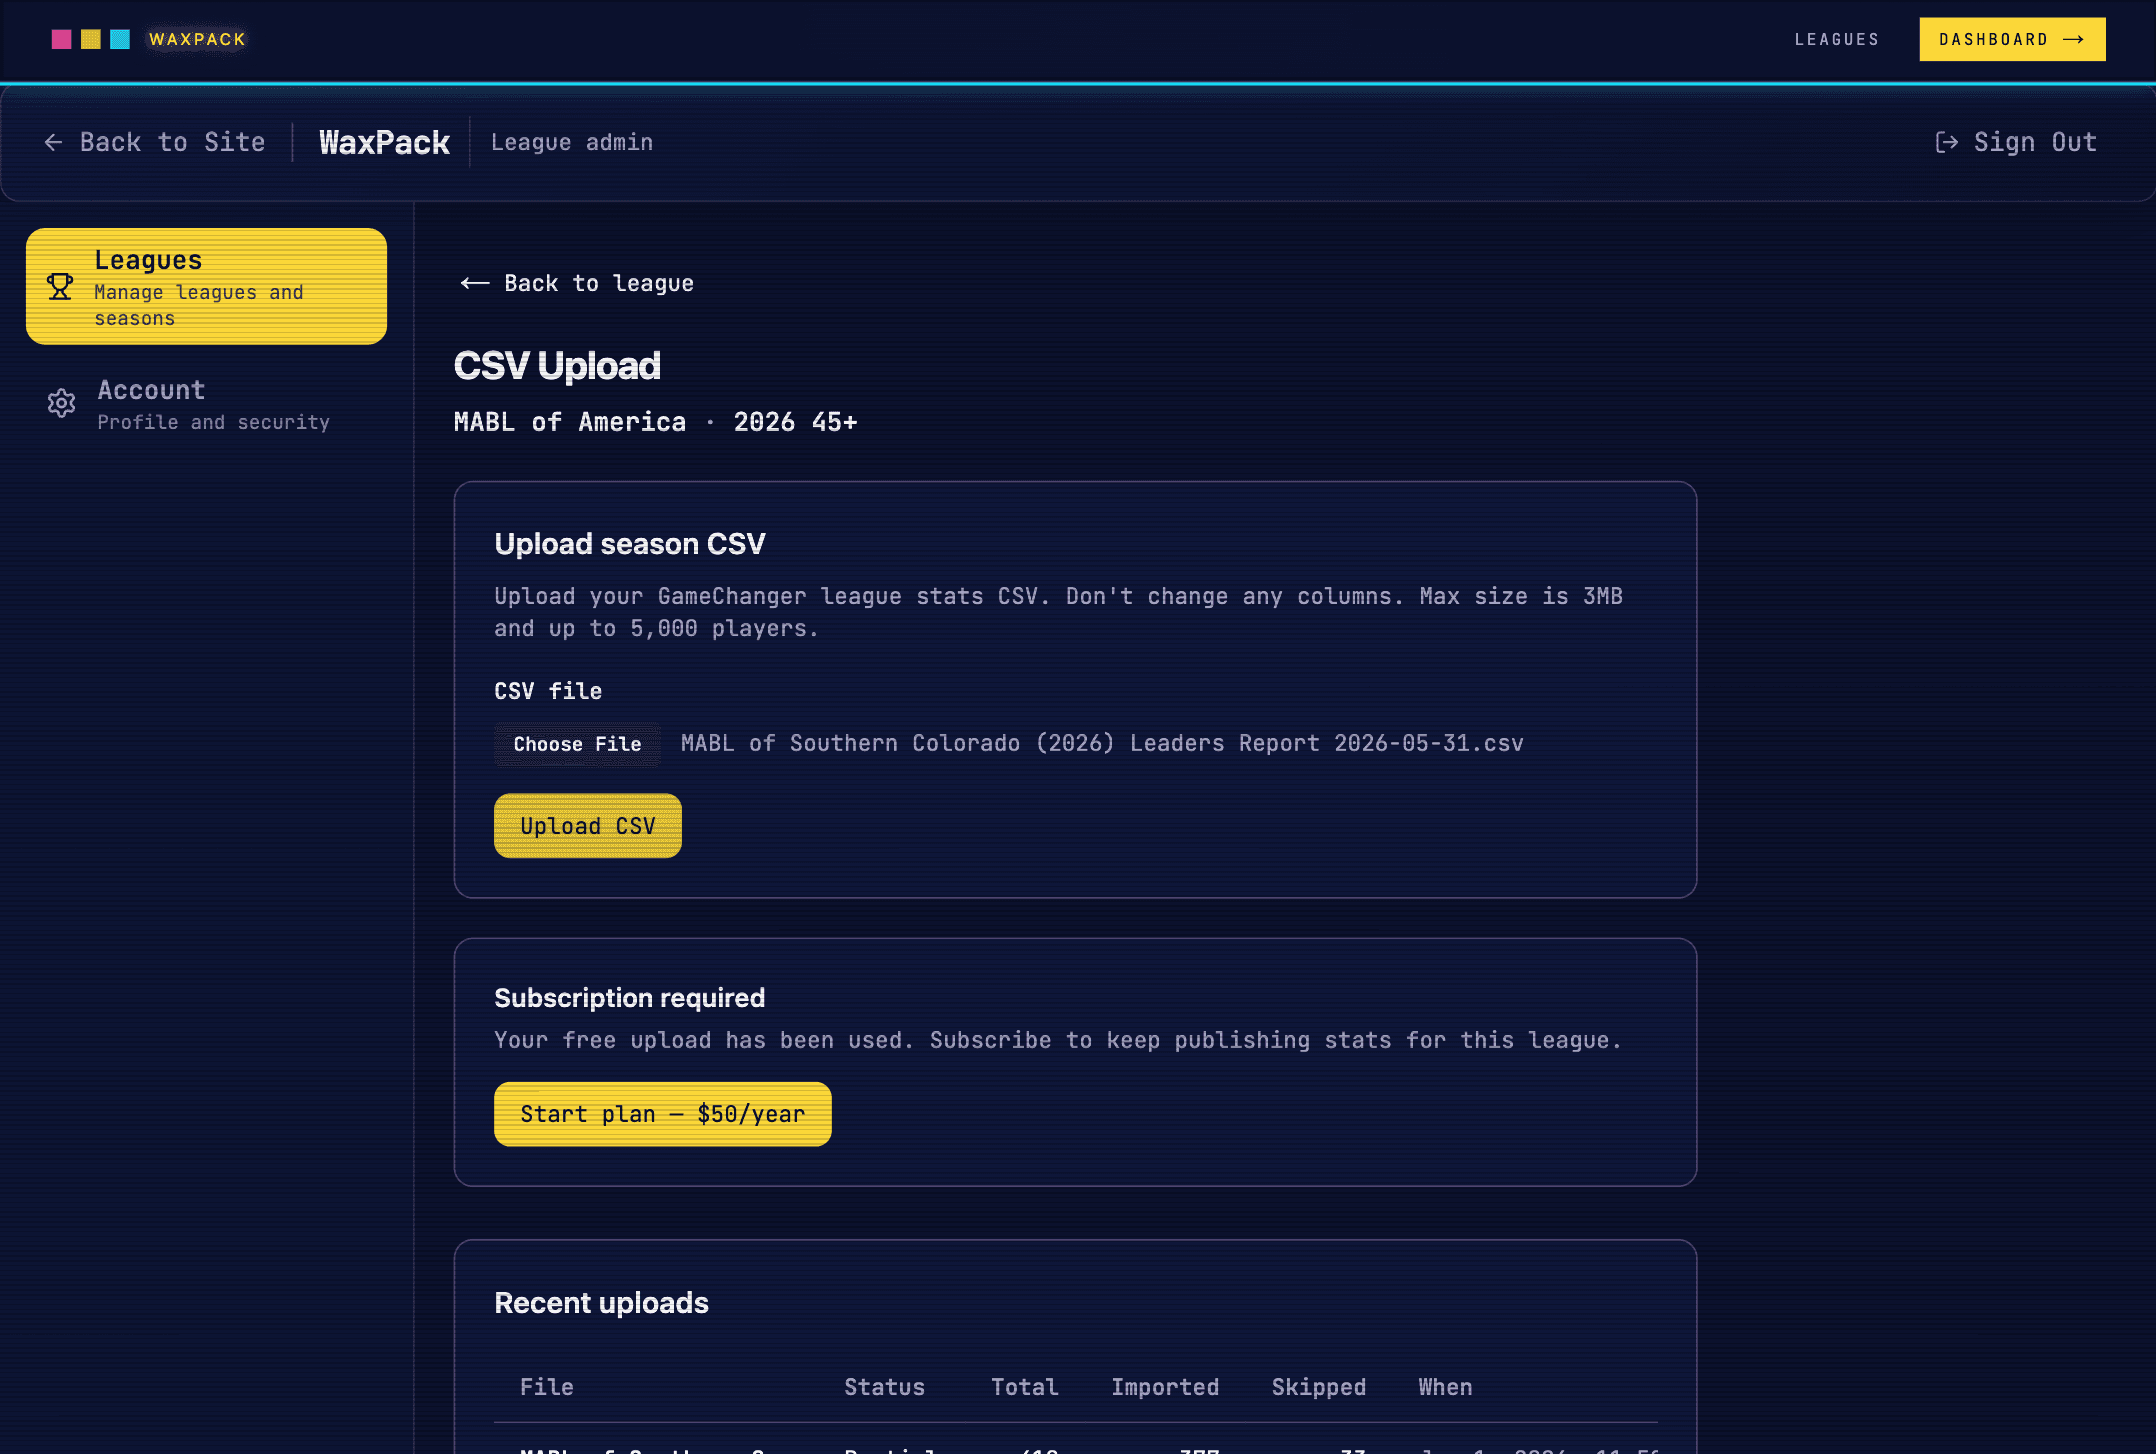Click the Recent uploads heading

click(x=601, y=1303)
